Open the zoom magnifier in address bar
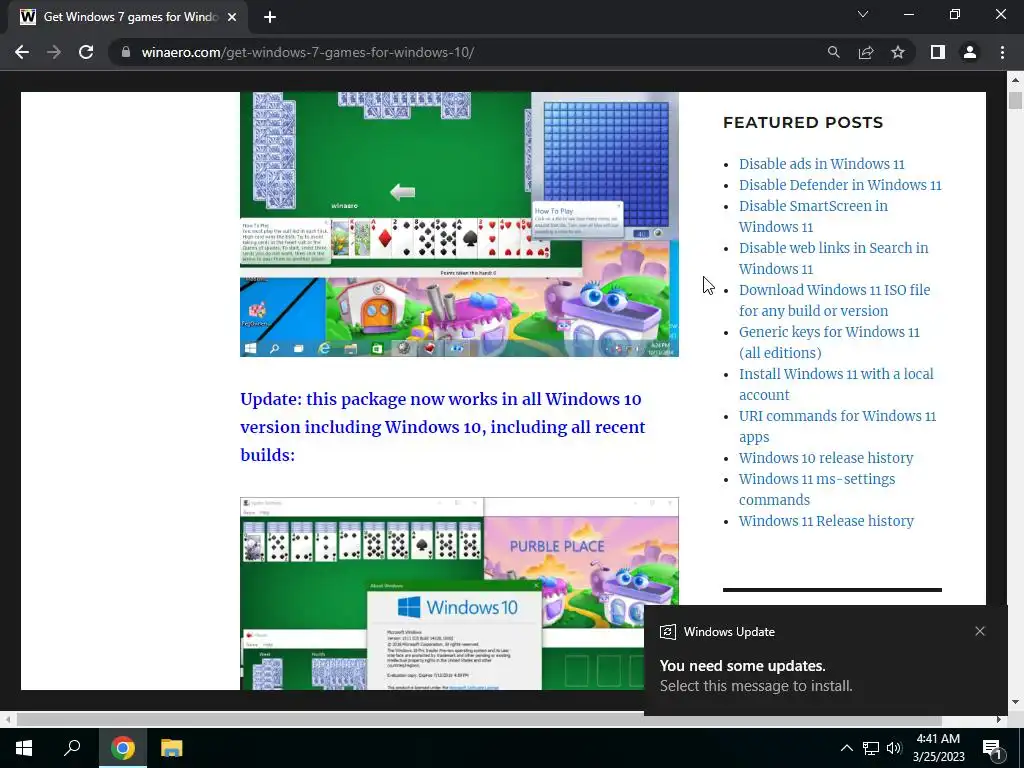This screenshot has height=768, width=1024. point(833,52)
